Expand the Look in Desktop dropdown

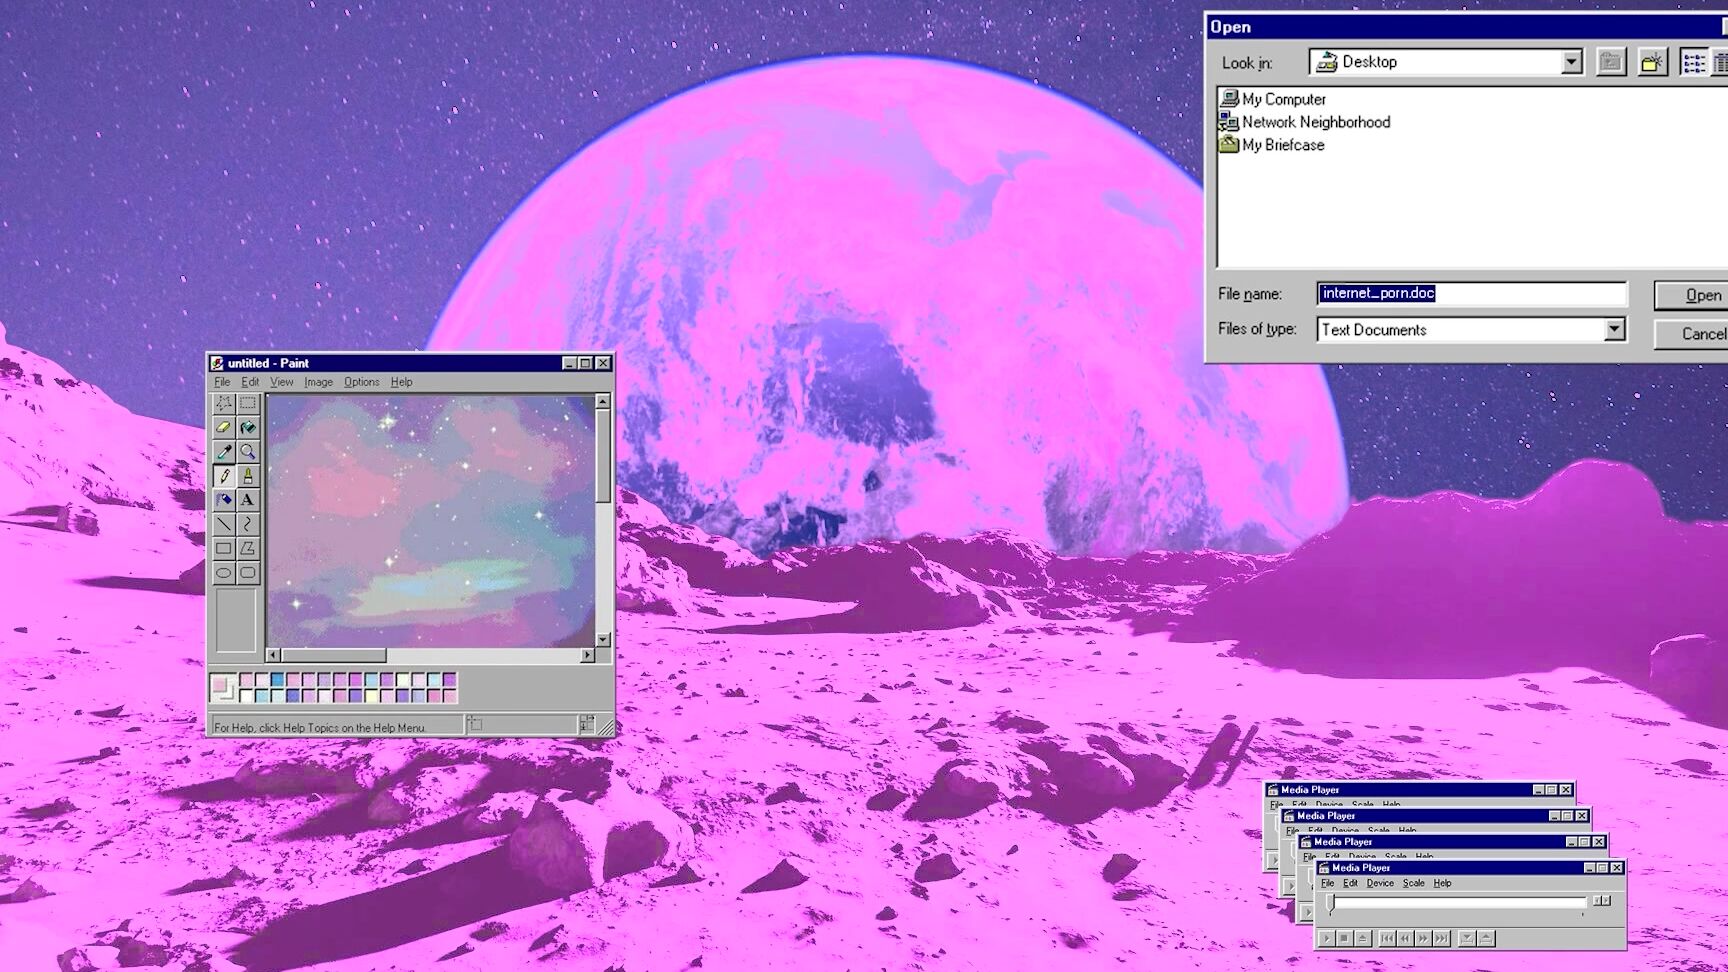(1571, 62)
